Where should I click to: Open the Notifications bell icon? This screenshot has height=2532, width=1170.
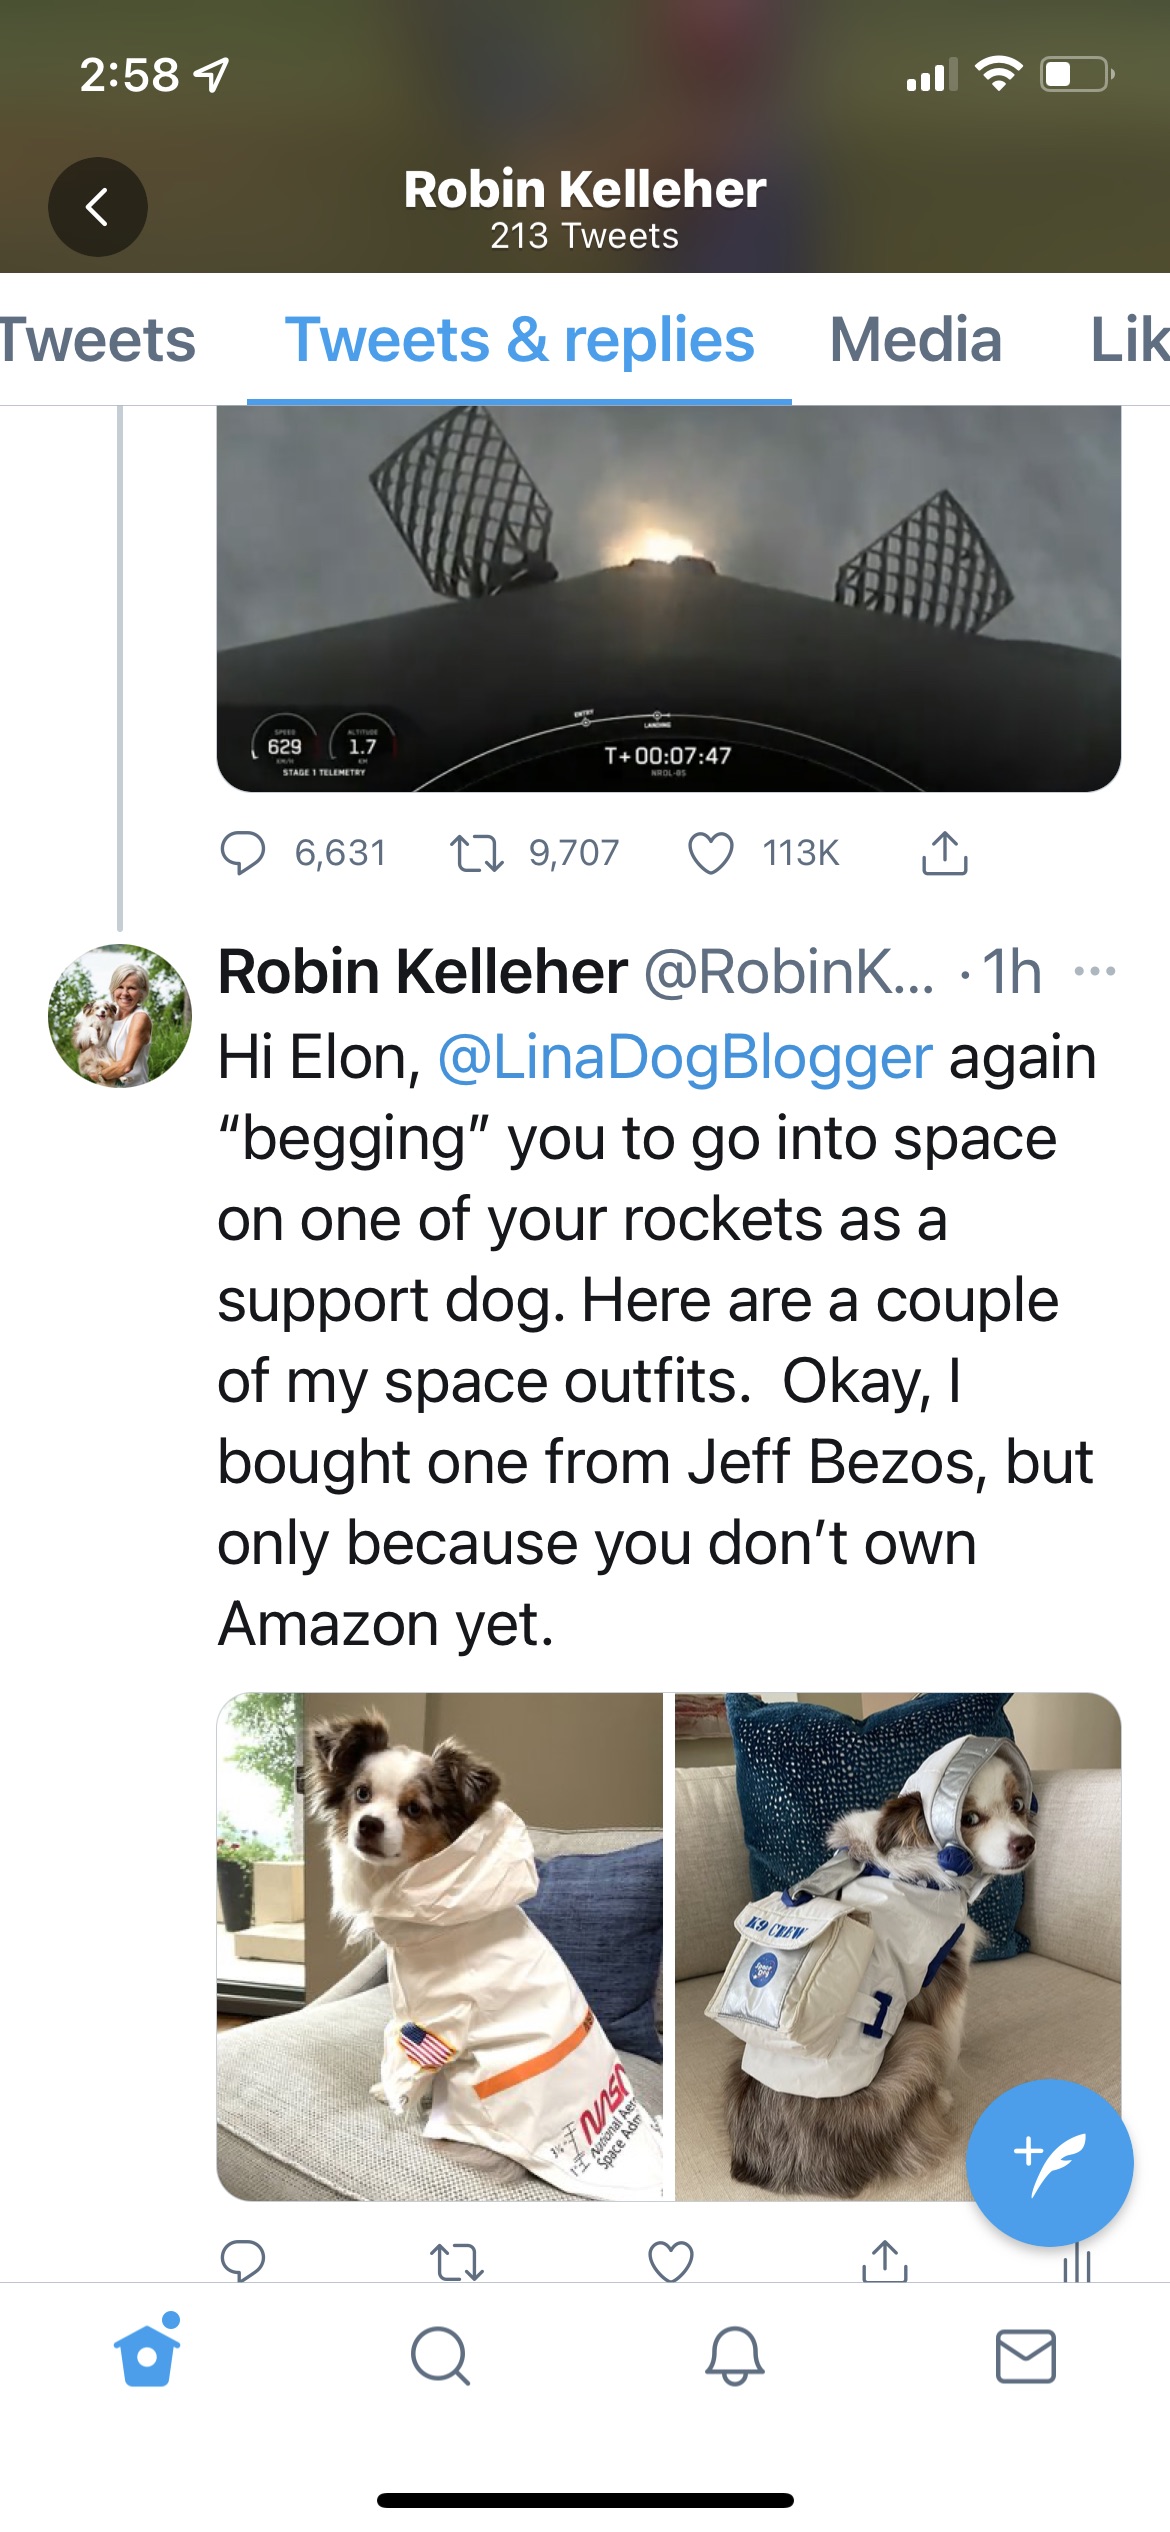[735, 2356]
